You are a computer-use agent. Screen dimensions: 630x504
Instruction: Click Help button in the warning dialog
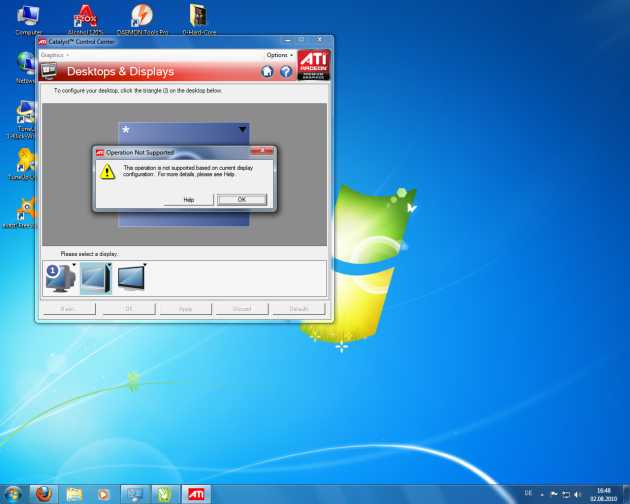click(x=189, y=199)
